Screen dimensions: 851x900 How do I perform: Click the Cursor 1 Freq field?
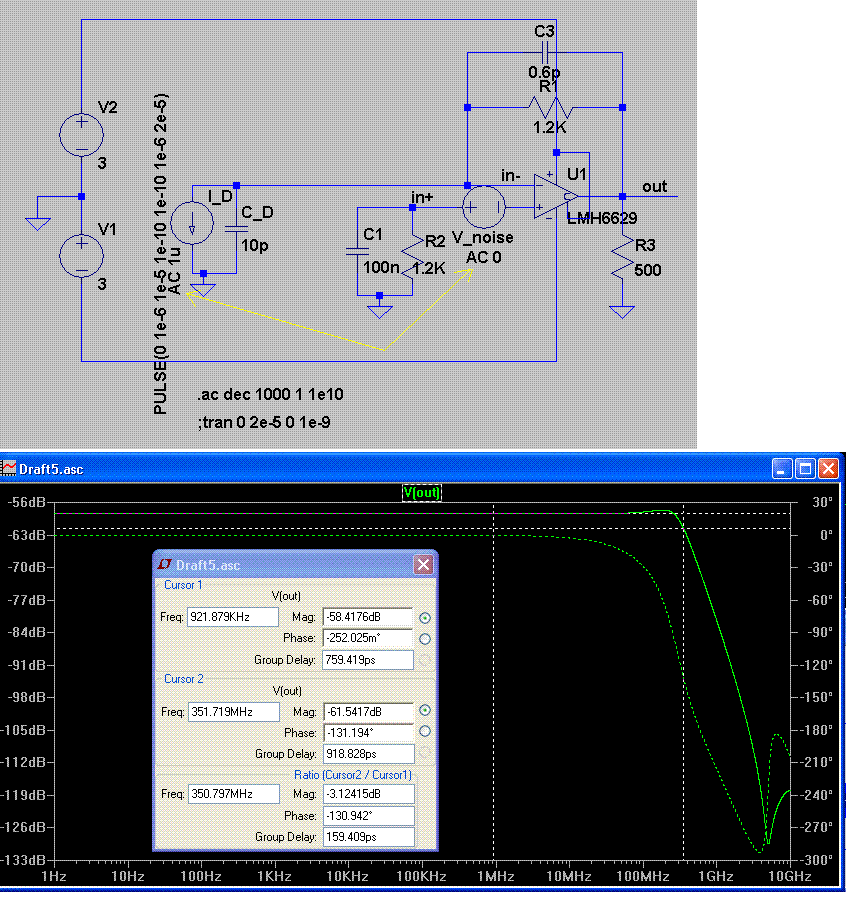tap(232, 617)
